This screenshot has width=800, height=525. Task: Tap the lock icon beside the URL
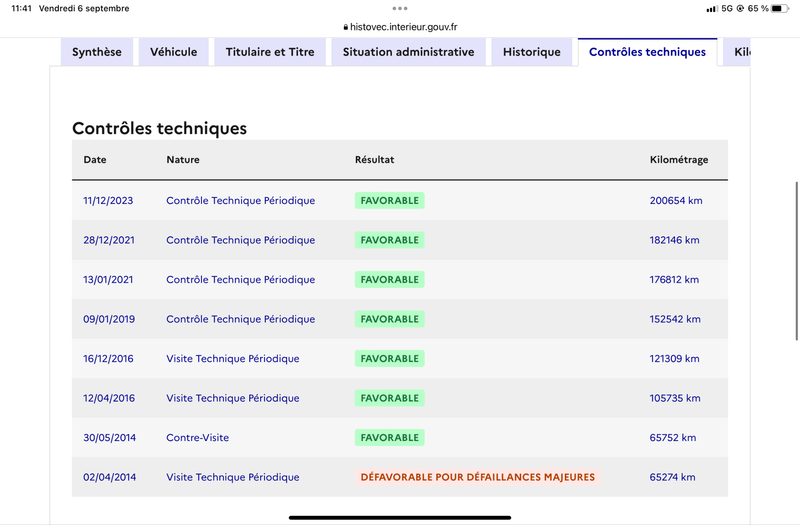click(345, 27)
